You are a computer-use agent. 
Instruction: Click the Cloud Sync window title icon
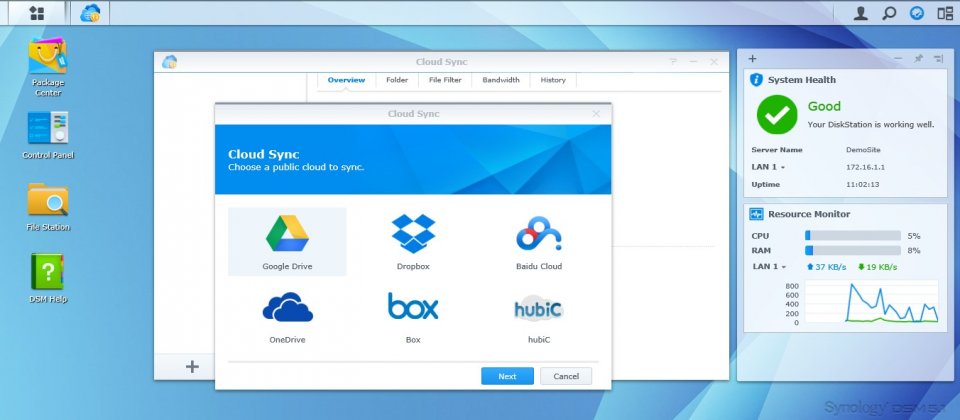click(x=170, y=62)
